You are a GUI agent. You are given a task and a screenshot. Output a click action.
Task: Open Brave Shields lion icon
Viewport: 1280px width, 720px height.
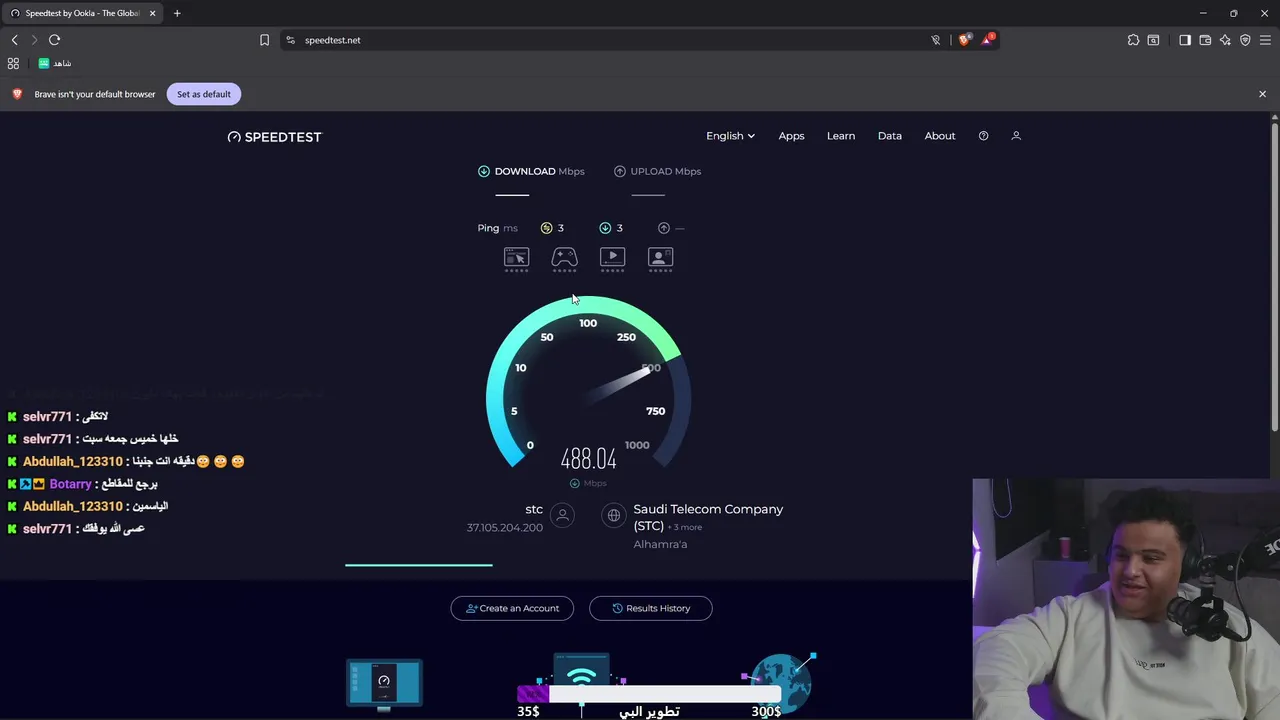(x=964, y=40)
